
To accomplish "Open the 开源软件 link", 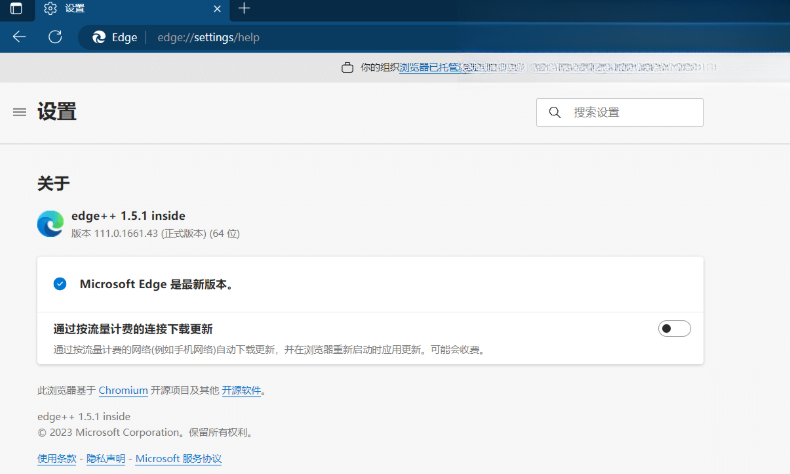I will tap(241, 390).
